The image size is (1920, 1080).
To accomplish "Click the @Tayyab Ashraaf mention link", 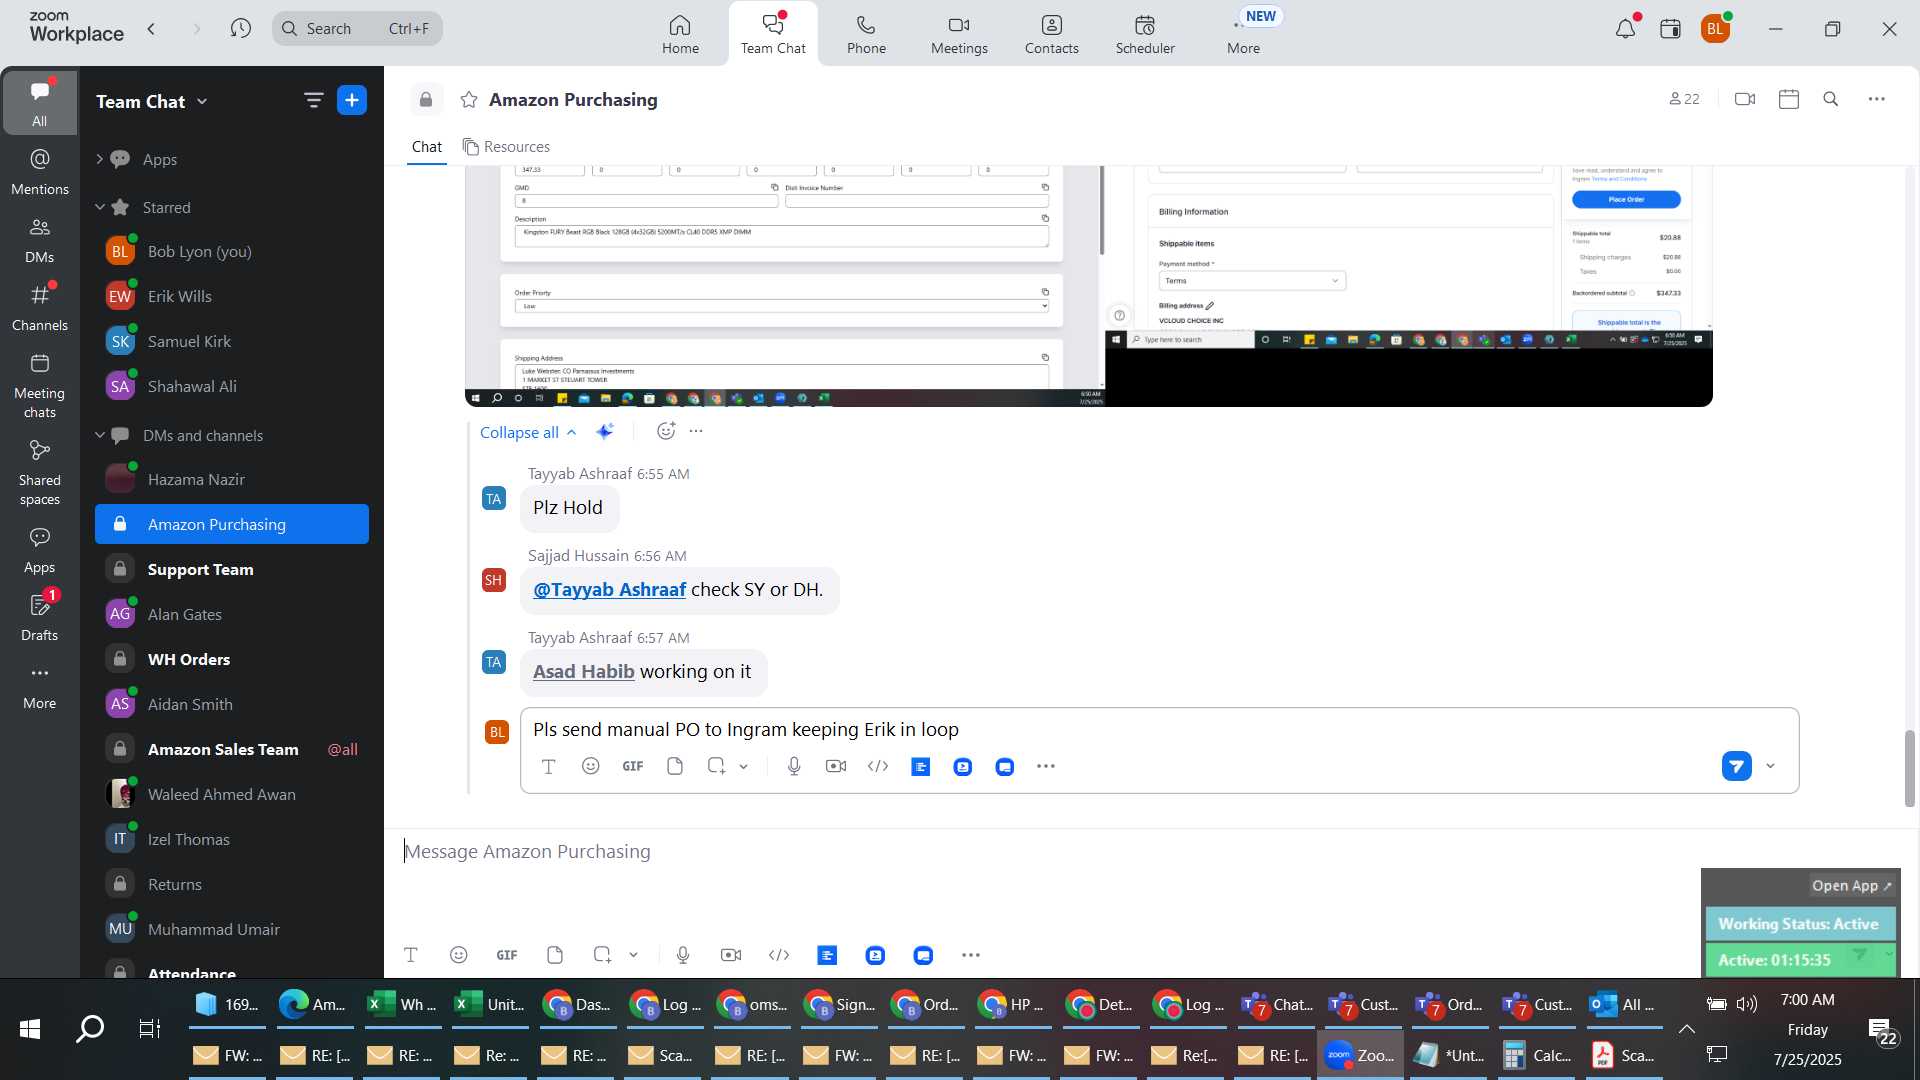I will tap(609, 590).
